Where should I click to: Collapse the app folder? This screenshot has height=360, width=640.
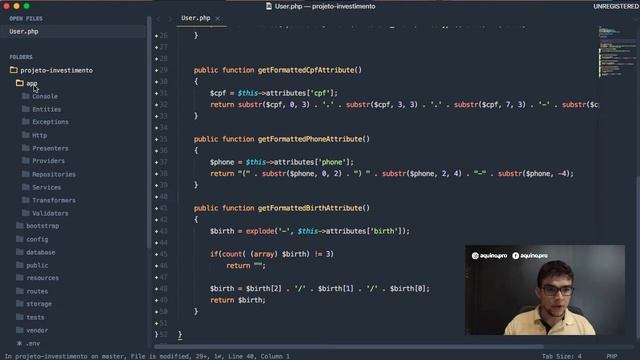pyautogui.click(x=31, y=83)
